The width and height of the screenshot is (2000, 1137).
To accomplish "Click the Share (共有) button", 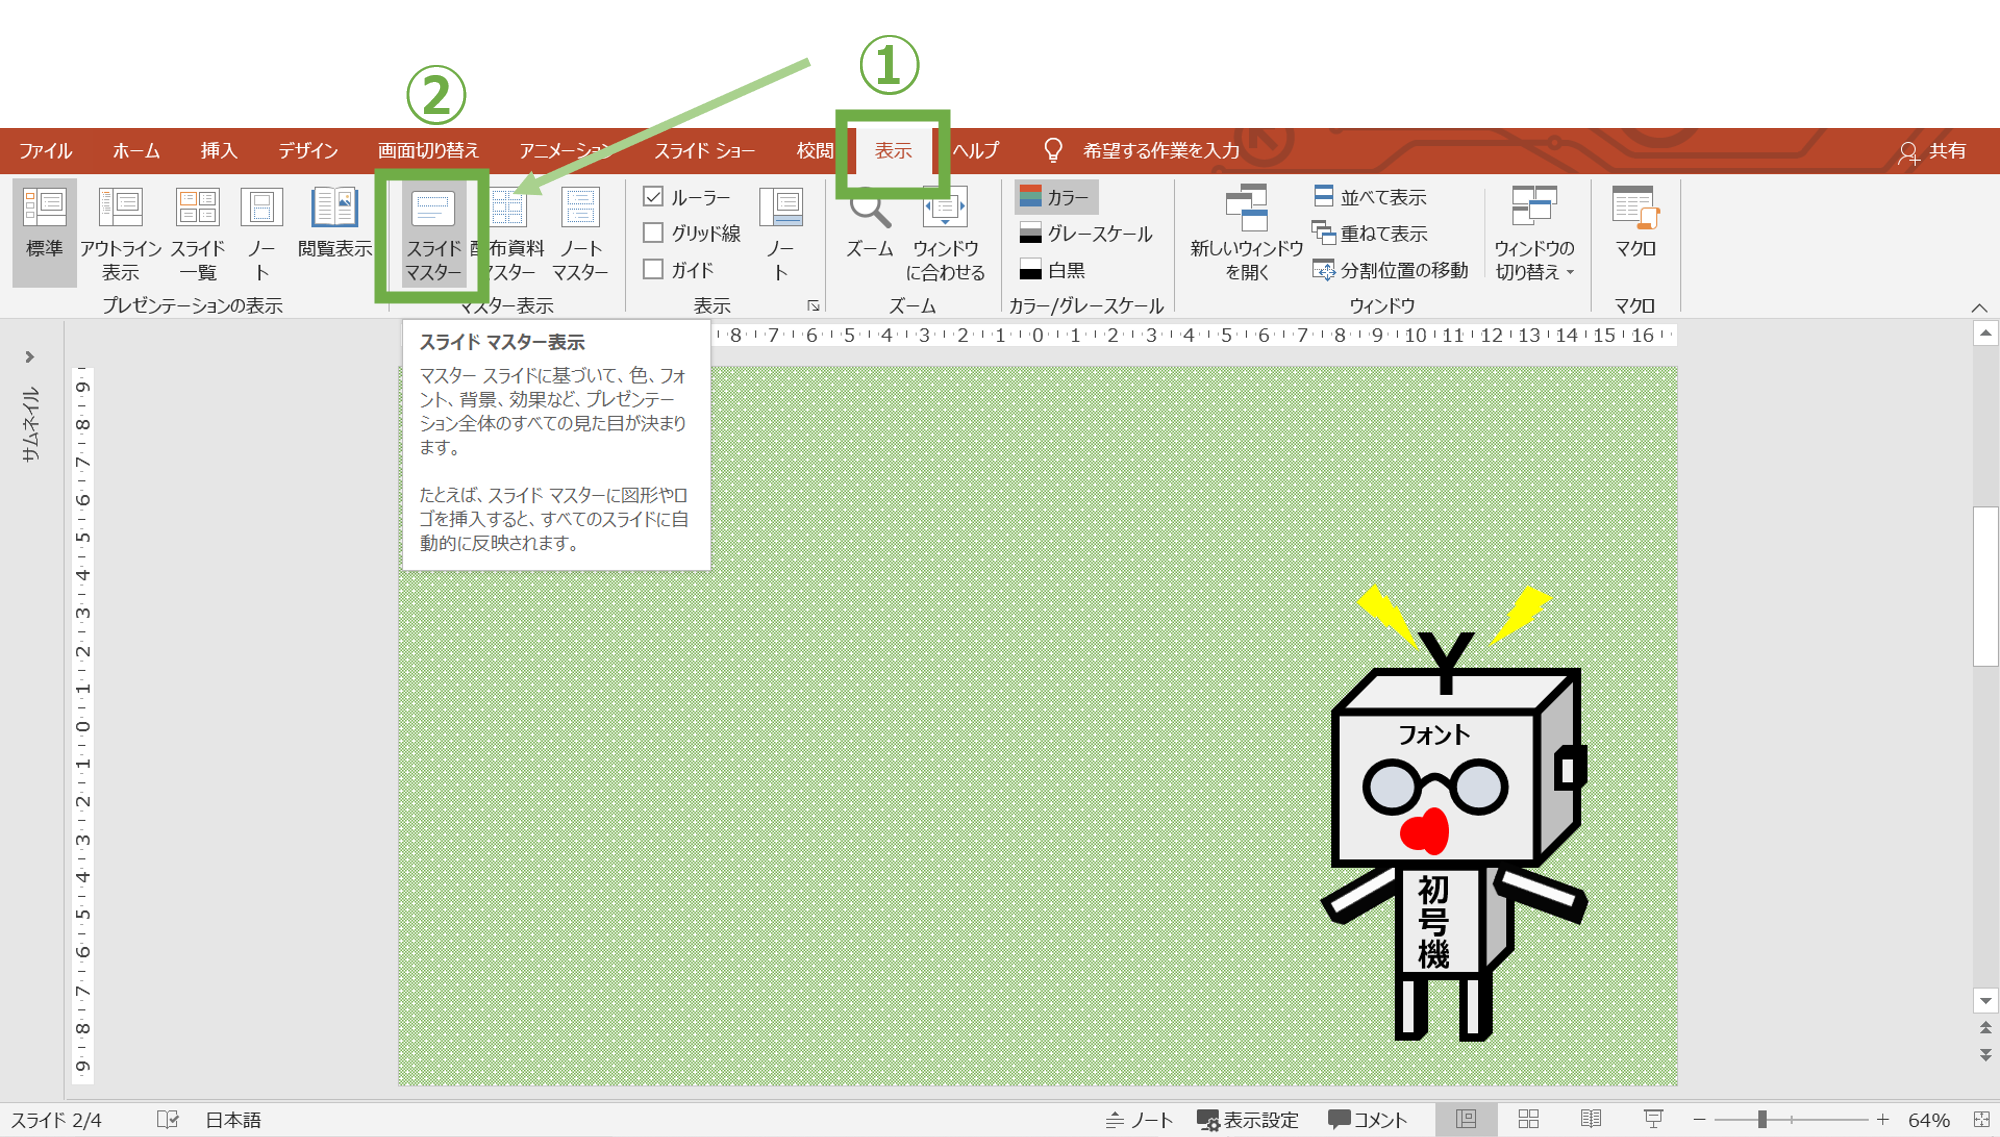I will [x=1933, y=151].
